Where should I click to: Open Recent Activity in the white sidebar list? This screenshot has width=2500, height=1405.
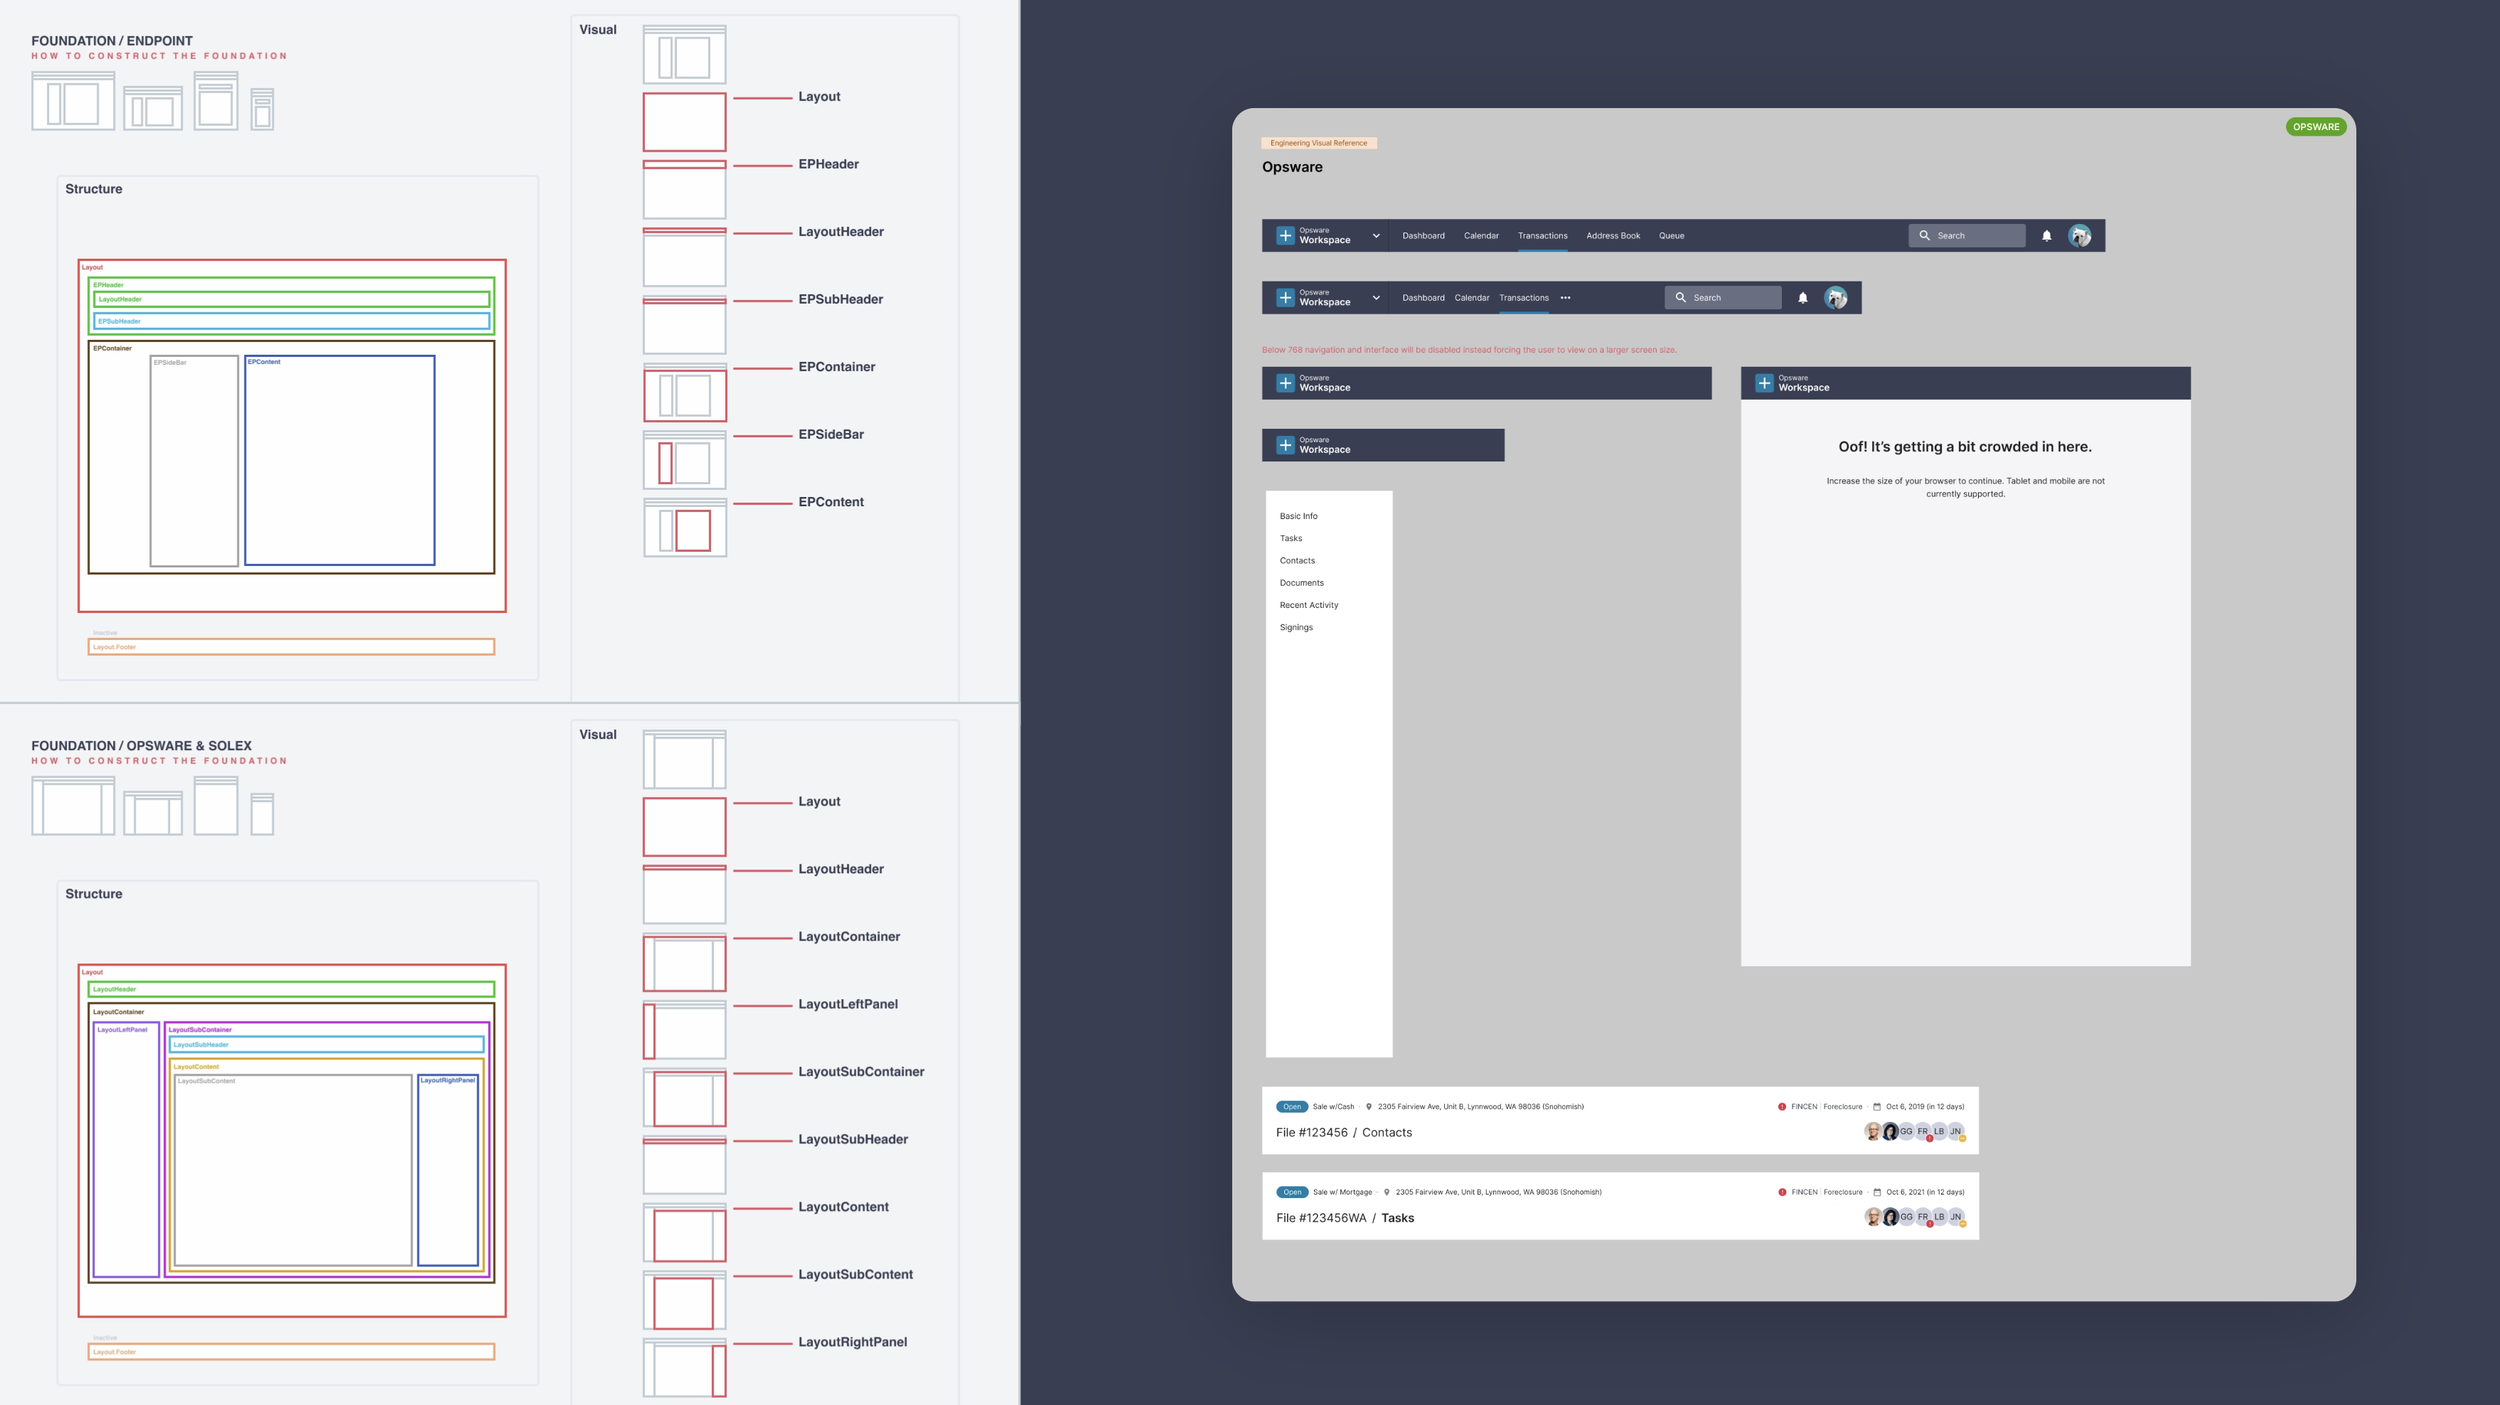[1308, 605]
